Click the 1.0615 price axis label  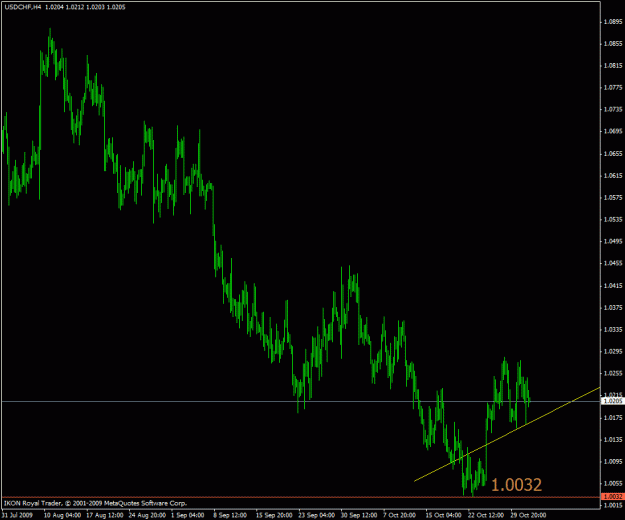point(613,176)
